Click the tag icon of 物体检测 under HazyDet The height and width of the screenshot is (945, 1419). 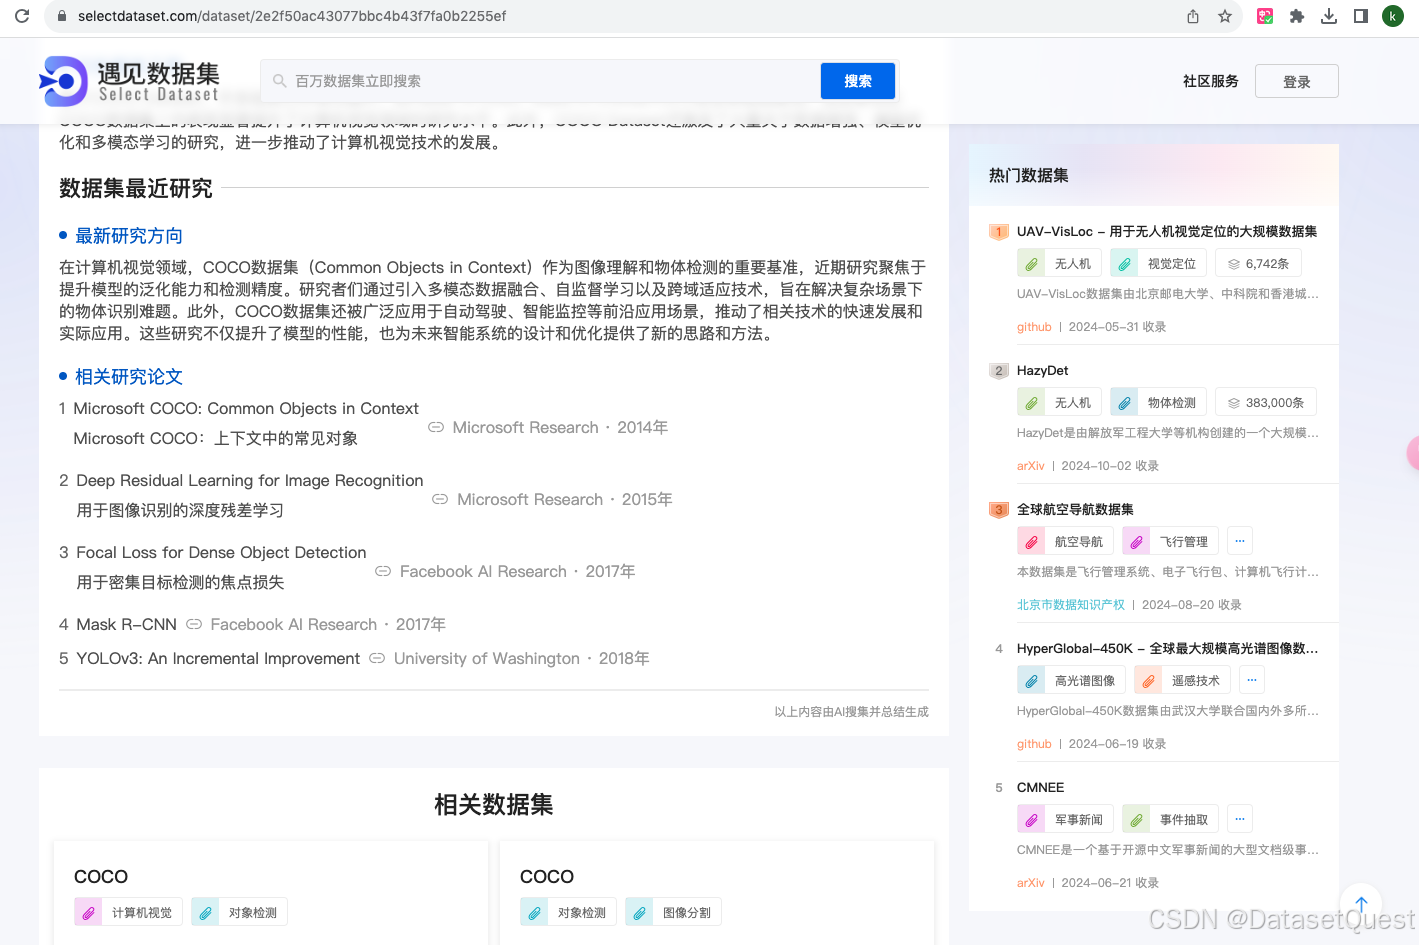1124,403
